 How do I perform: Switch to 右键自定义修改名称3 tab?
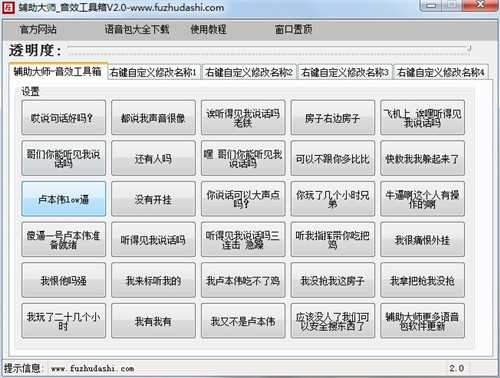pyautogui.click(x=345, y=72)
